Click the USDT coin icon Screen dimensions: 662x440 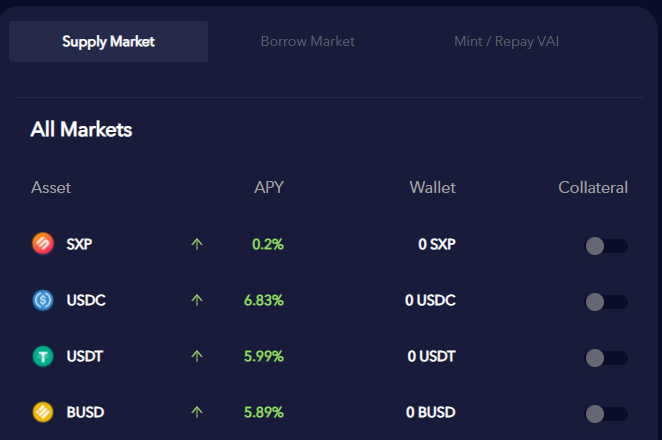click(x=43, y=356)
